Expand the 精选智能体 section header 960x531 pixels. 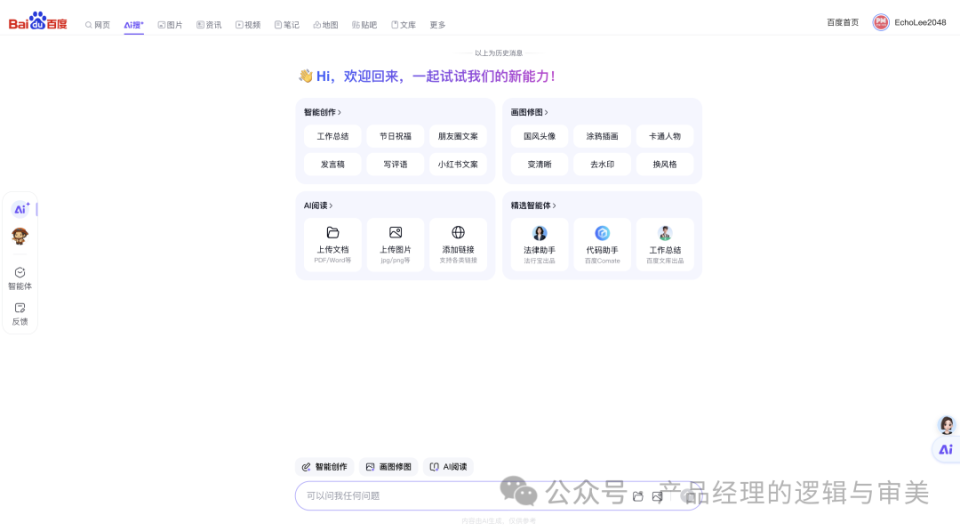533,205
